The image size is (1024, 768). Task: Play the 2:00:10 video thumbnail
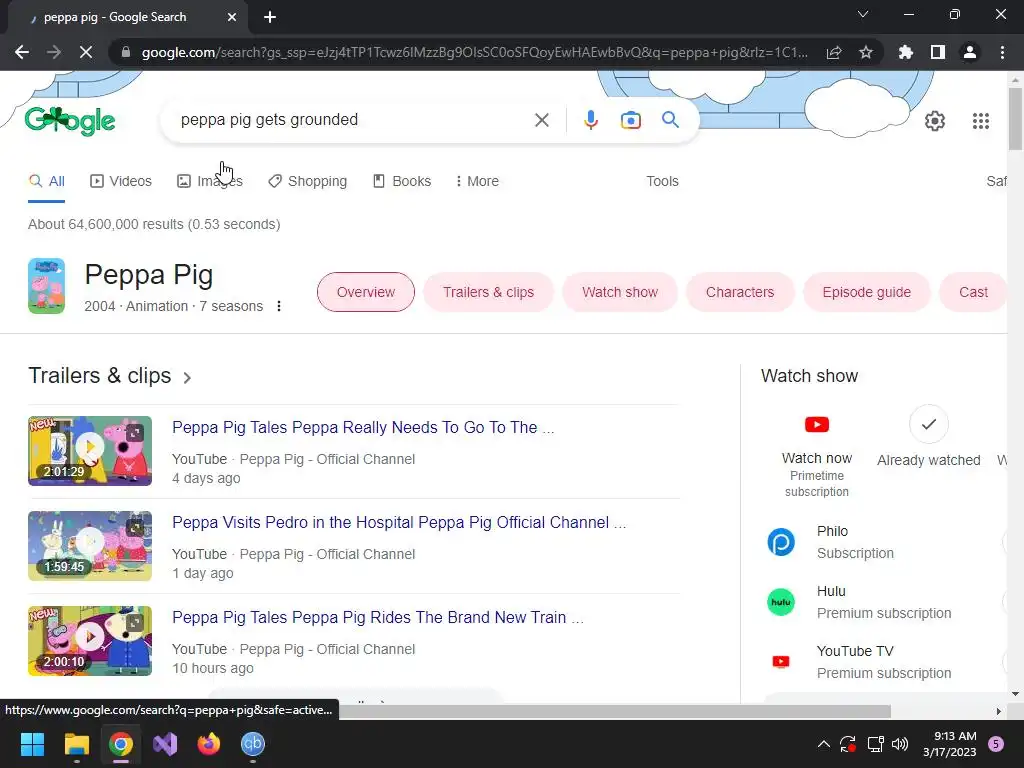[x=89, y=641]
